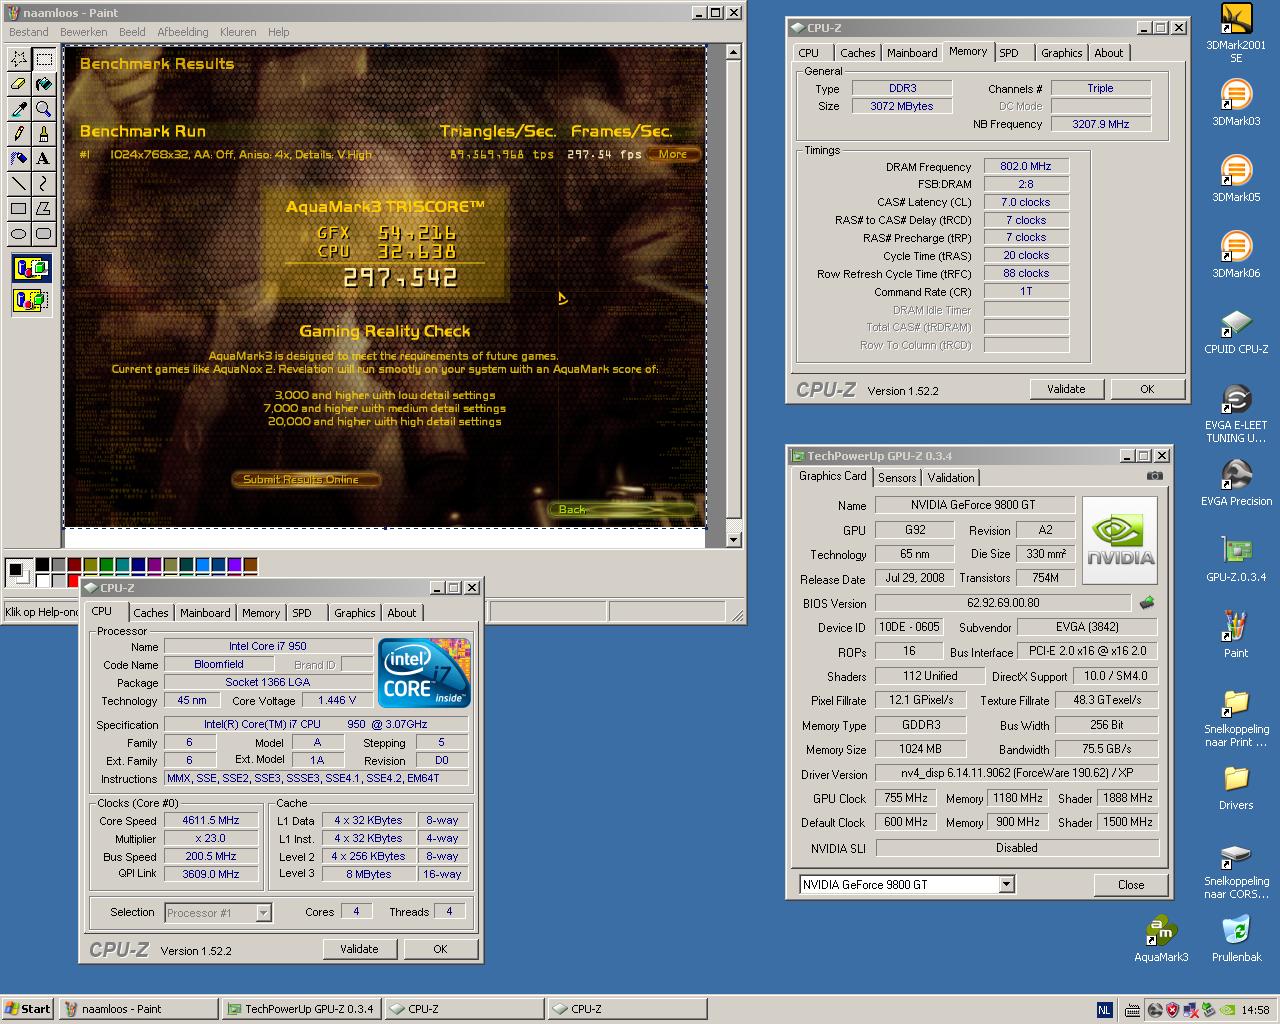1280x1024 pixels.
Task: Launch EVGA Precision from the desktop
Action: pos(1236,483)
